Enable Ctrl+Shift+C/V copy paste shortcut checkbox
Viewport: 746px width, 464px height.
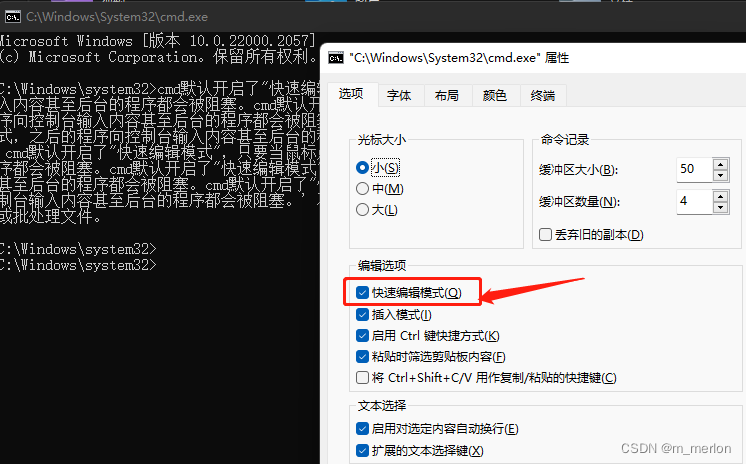click(x=362, y=377)
